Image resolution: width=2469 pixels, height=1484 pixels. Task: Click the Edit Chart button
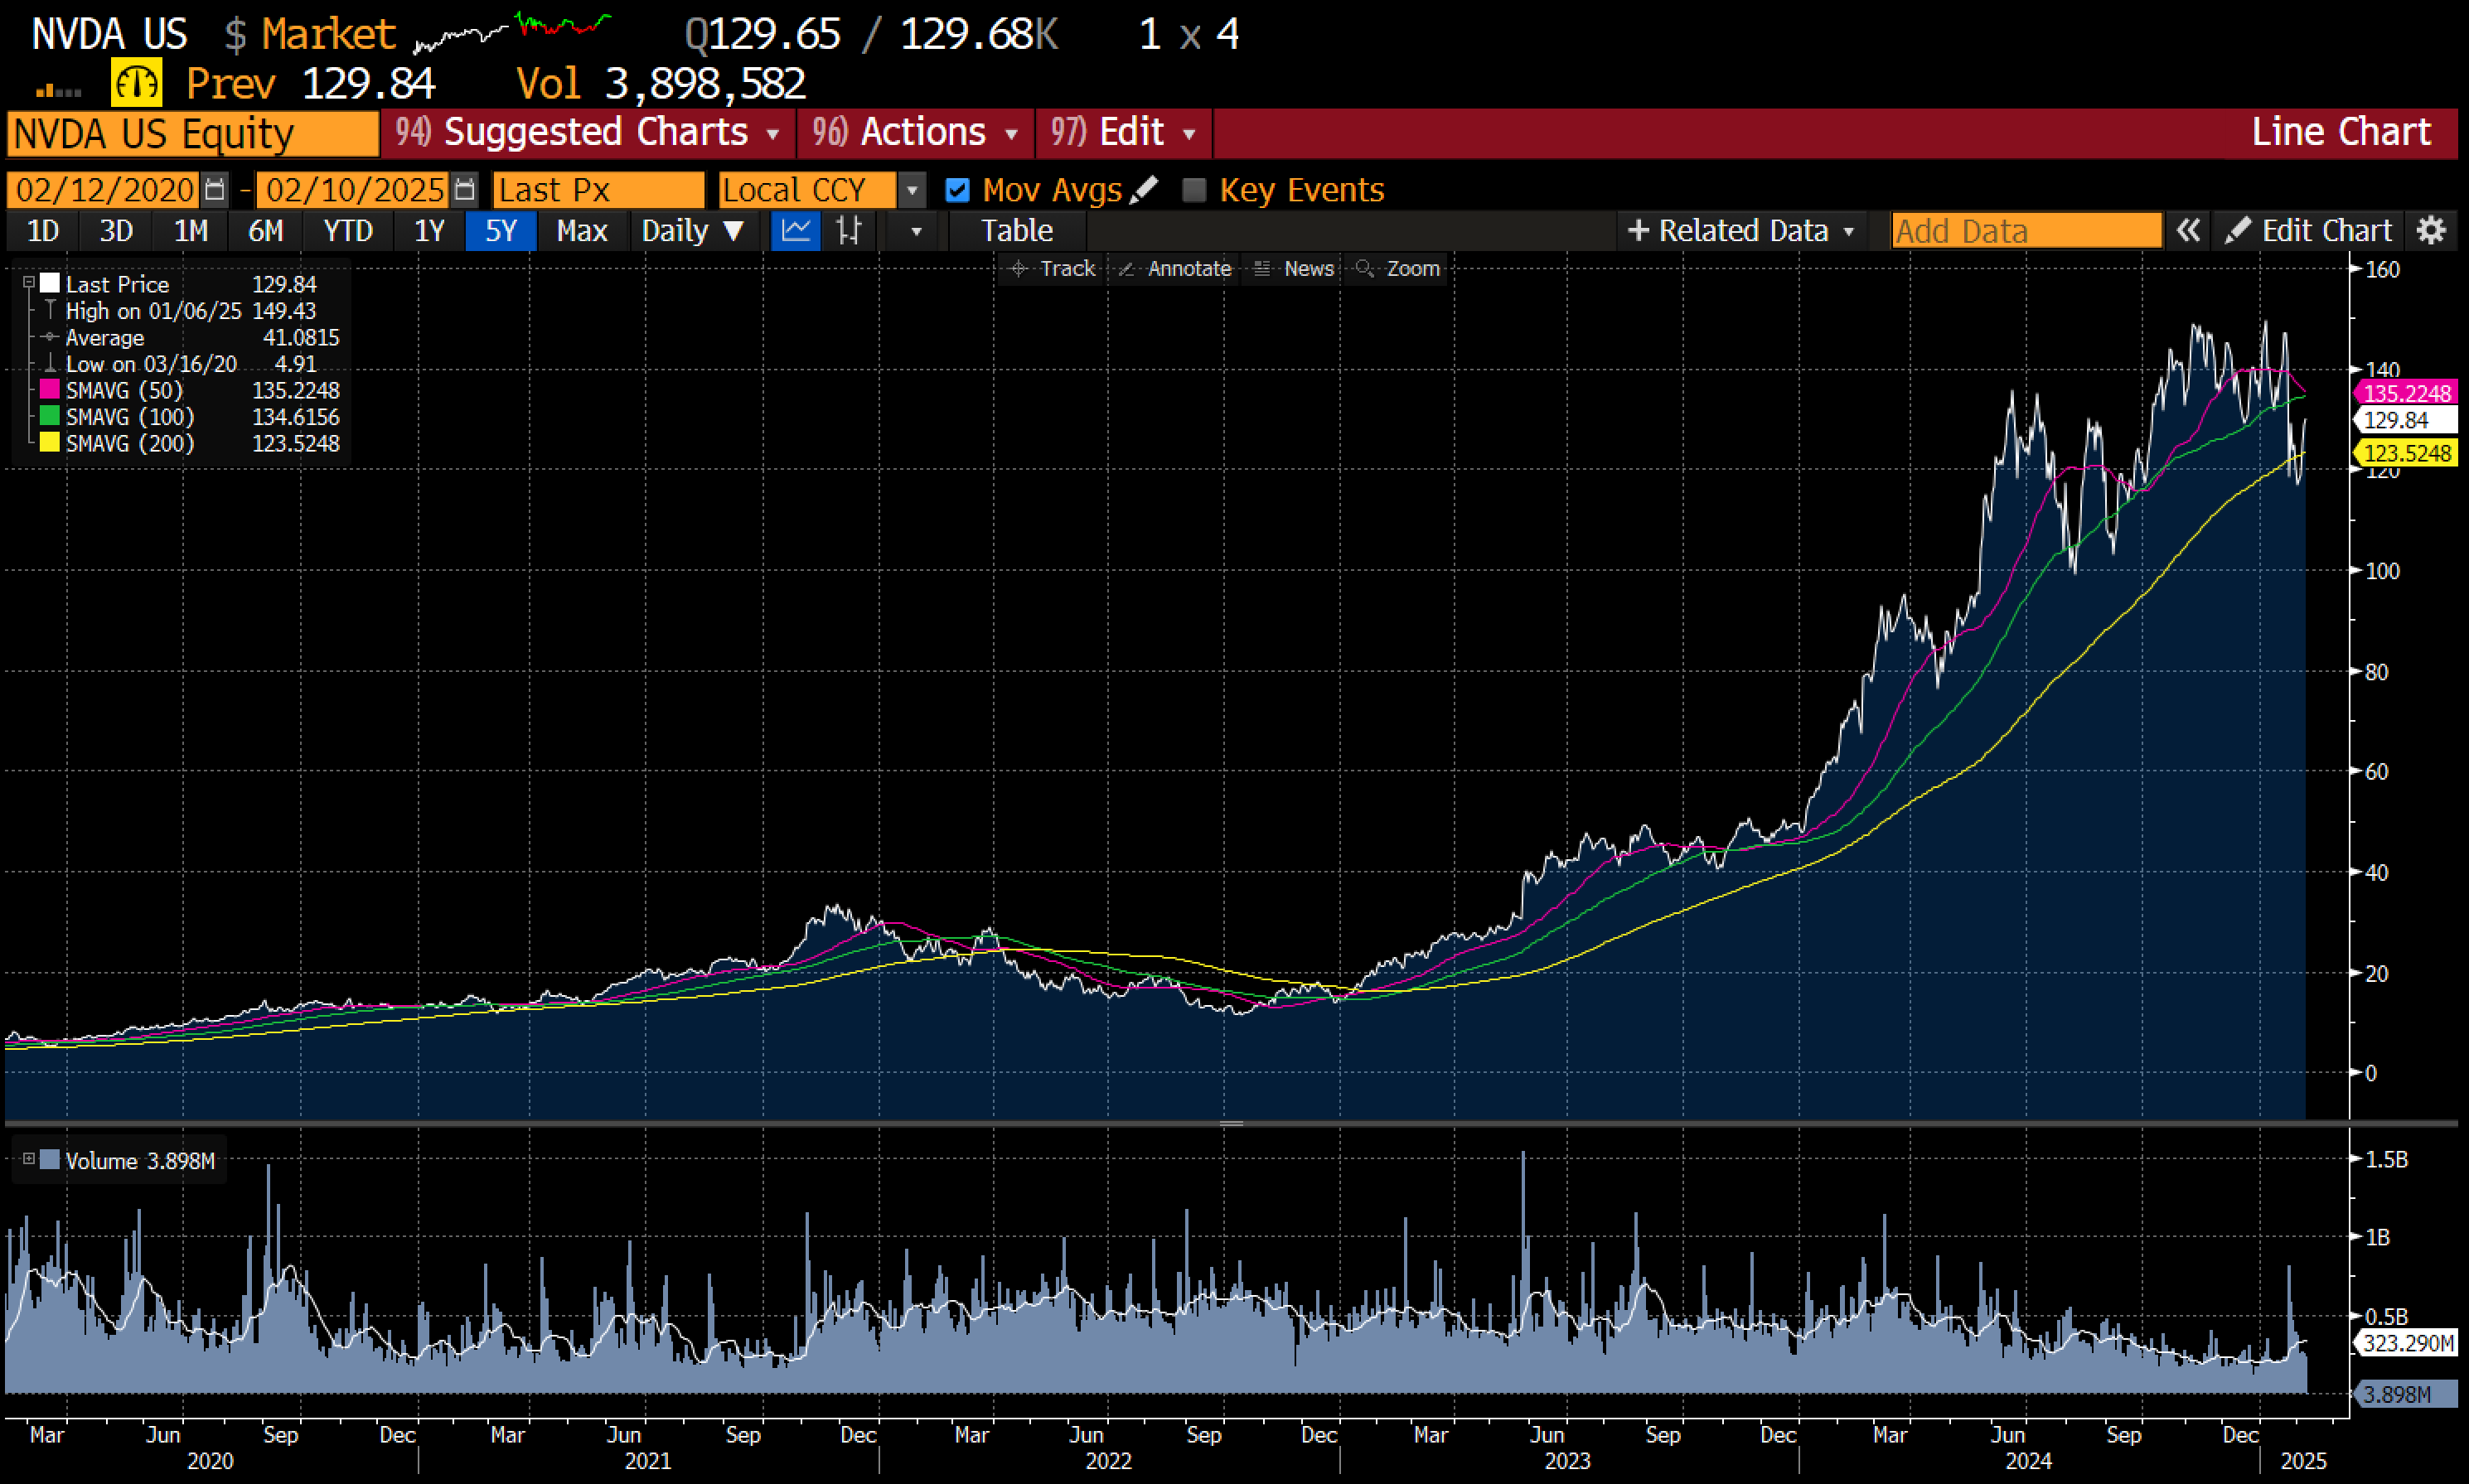coord(2308,231)
